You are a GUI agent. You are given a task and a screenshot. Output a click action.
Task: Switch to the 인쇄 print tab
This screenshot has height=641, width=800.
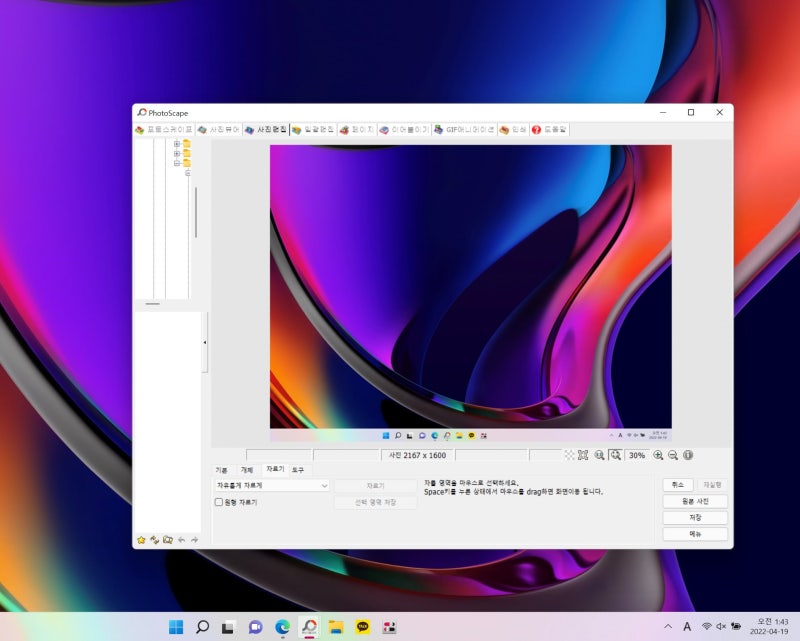pos(513,130)
